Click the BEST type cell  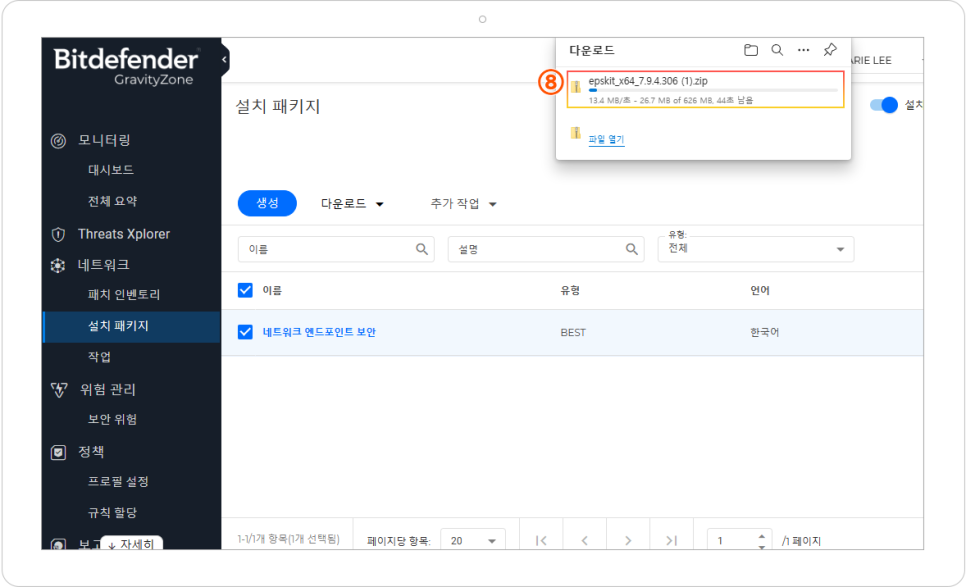pyautogui.click(x=573, y=333)
